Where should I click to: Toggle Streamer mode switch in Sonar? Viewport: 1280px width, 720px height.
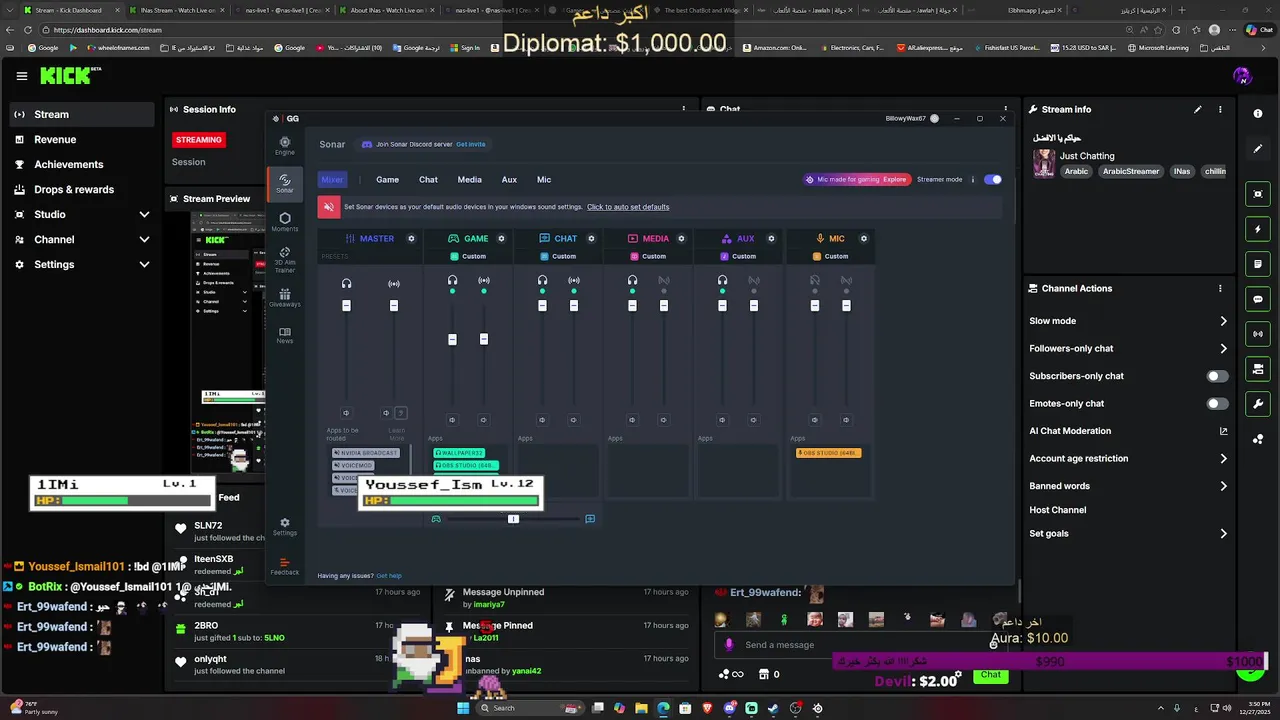tap(992, 180)
